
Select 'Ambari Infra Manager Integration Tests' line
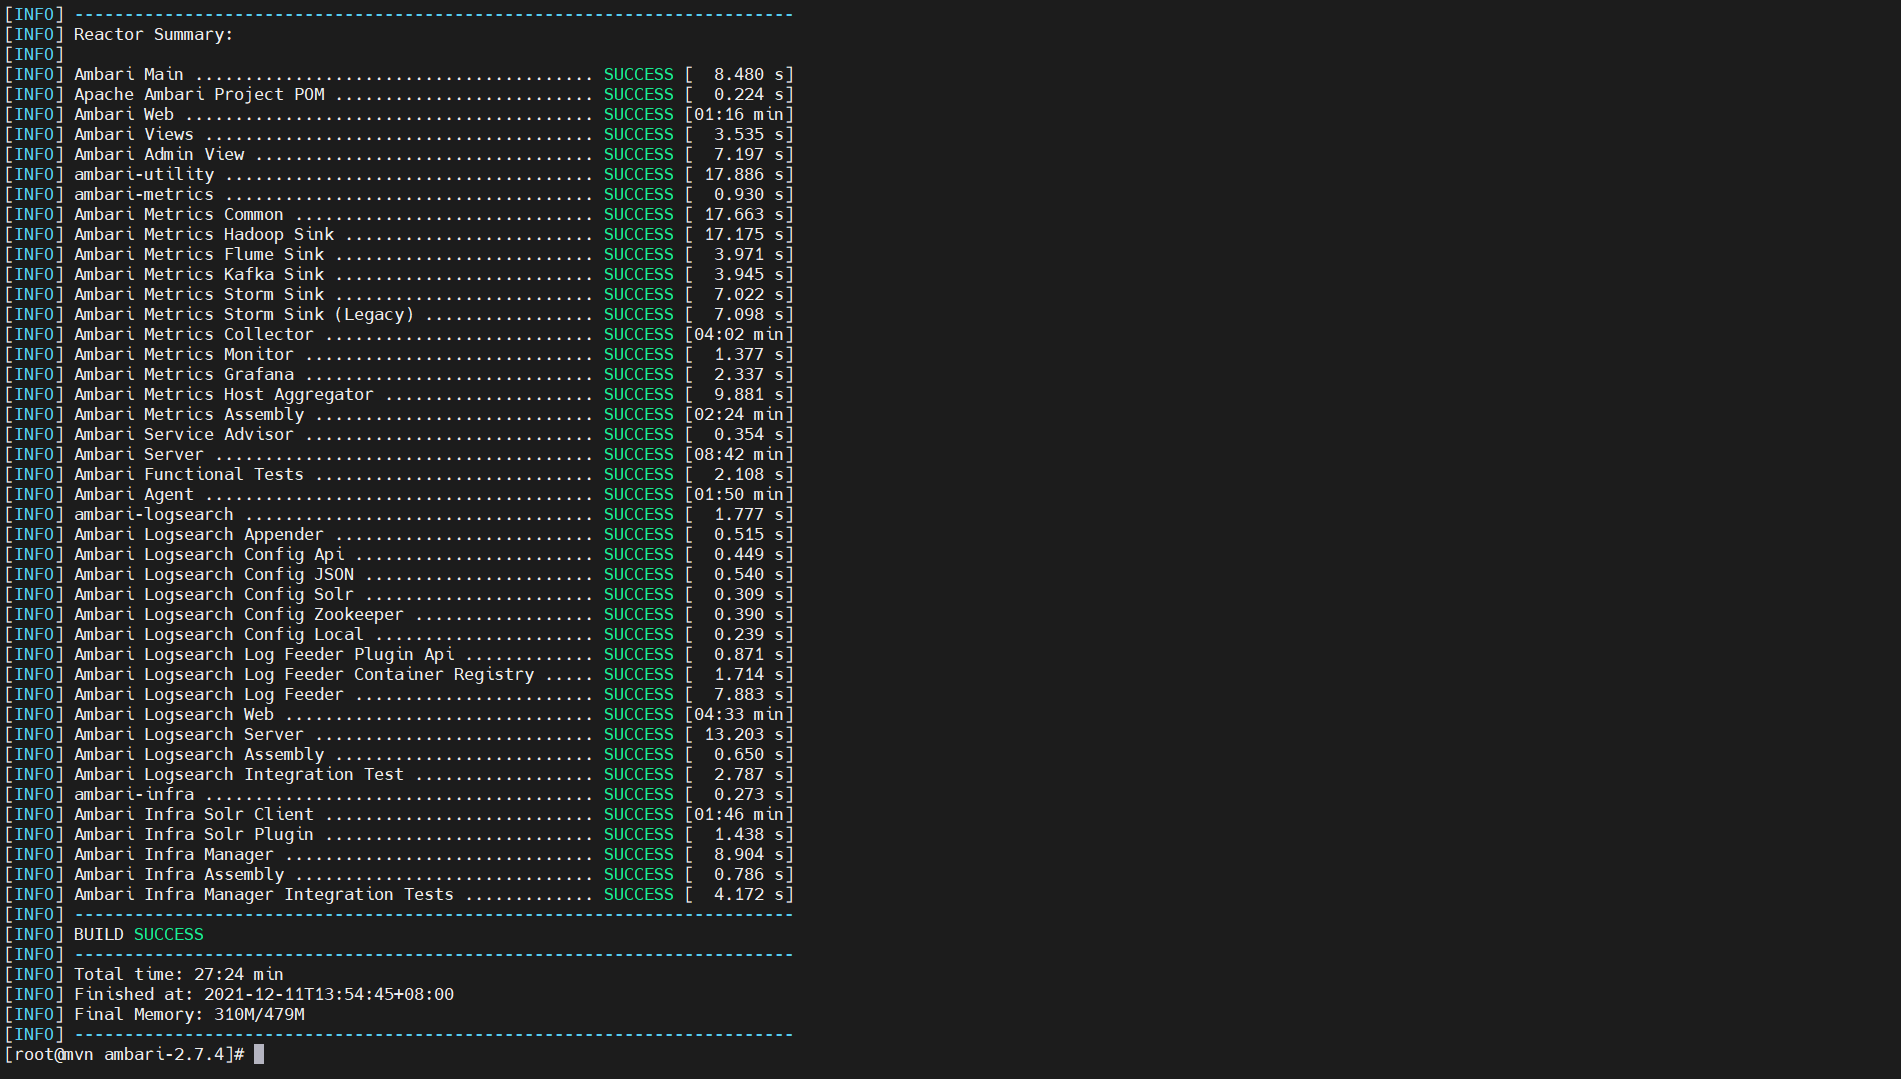[264, 894]
